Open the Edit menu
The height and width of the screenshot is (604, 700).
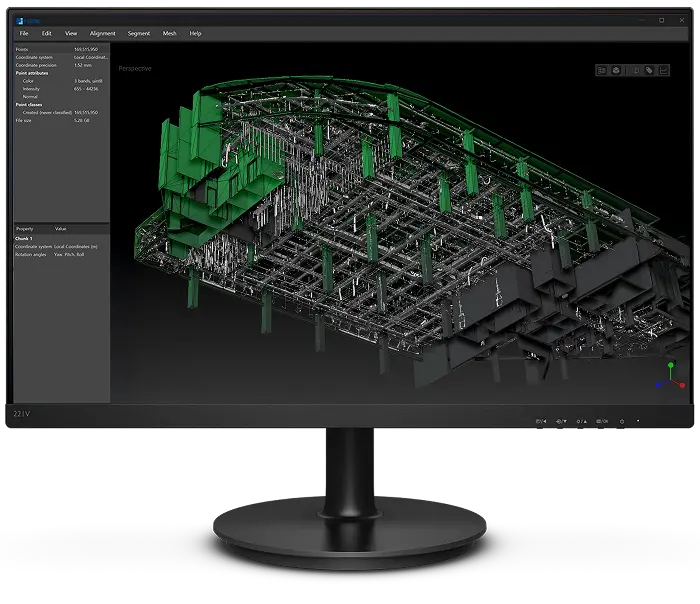(x=46, y=33)
